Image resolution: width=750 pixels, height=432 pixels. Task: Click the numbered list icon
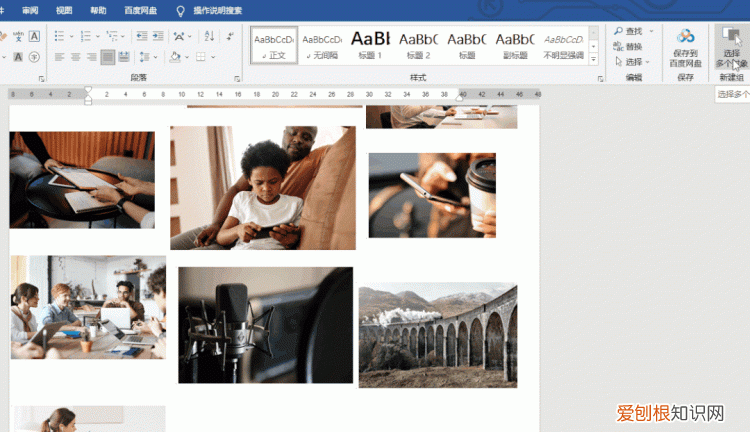click(85, 36)
